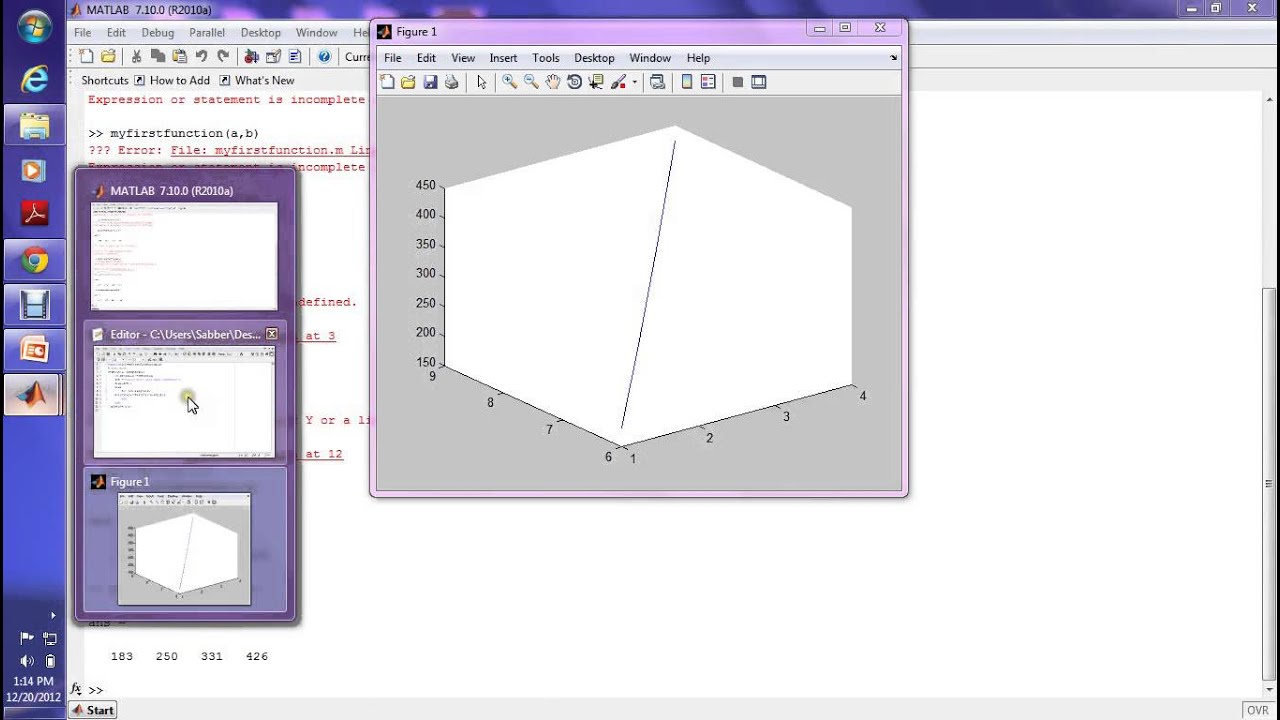Screen dimensions: 1280x720
Task: Click the Help question mark icon in MATLAB
Action: pos(324,56)
